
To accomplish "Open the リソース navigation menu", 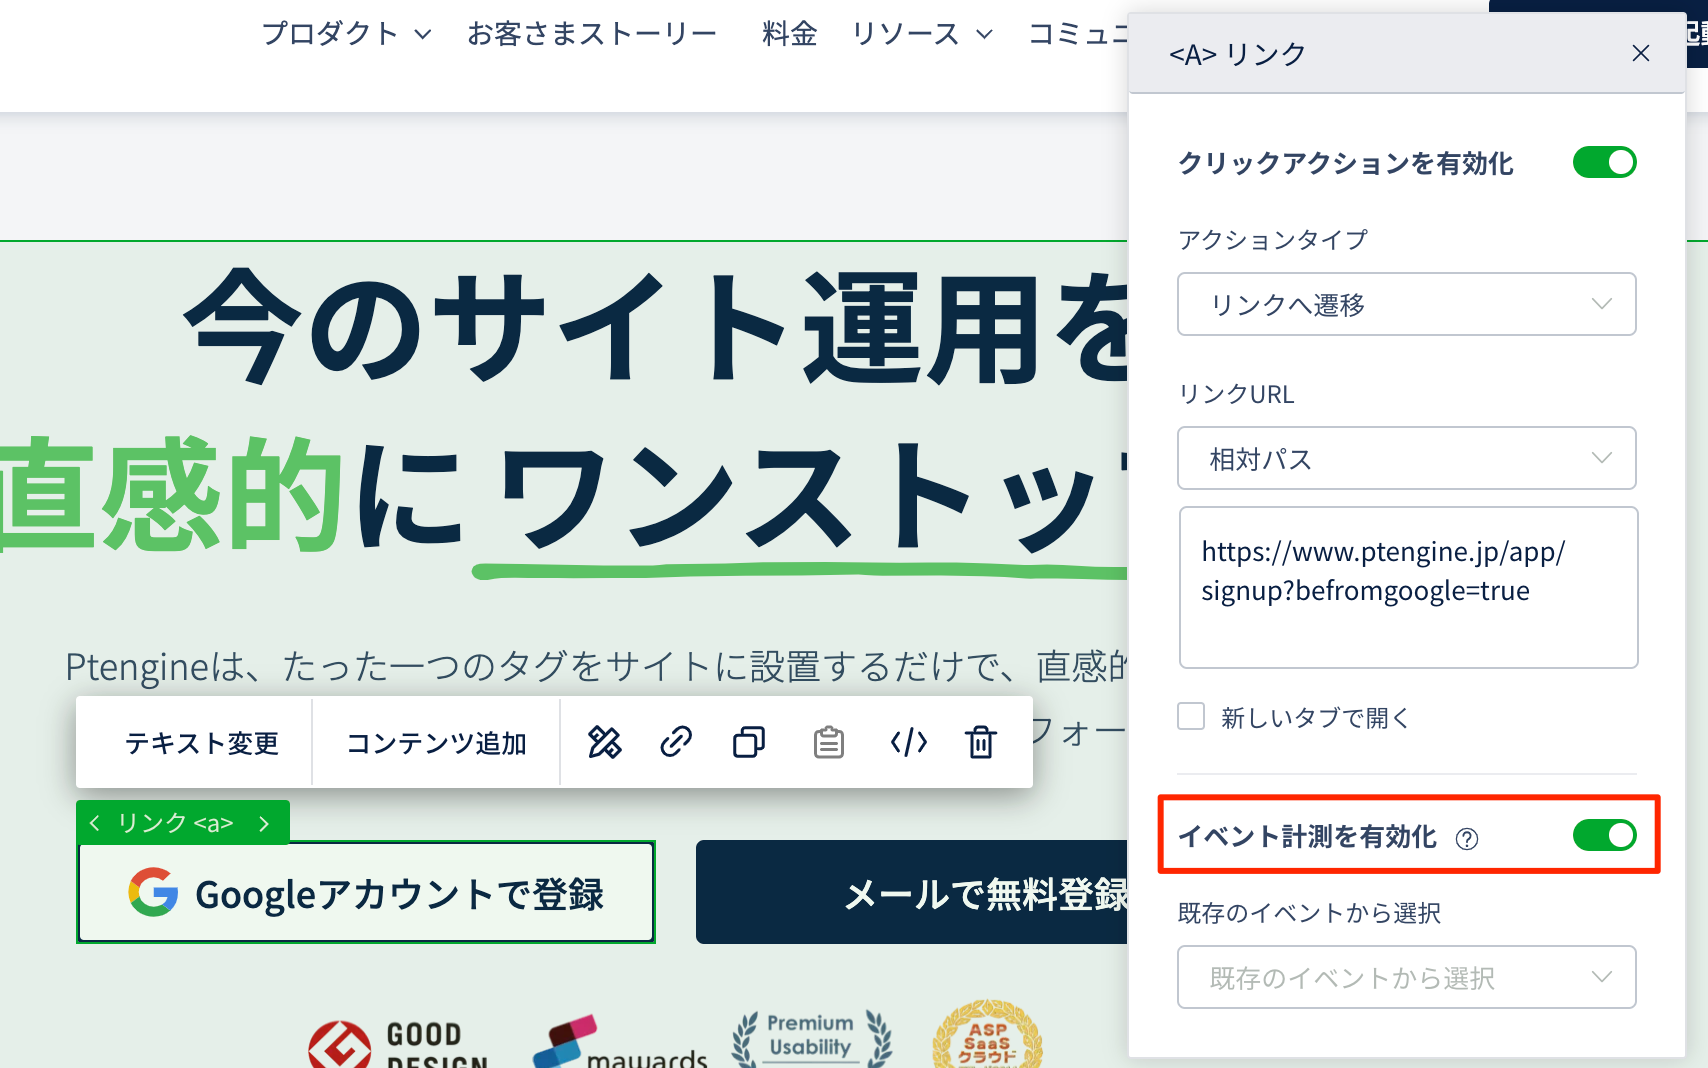I will tap(921, 34).
